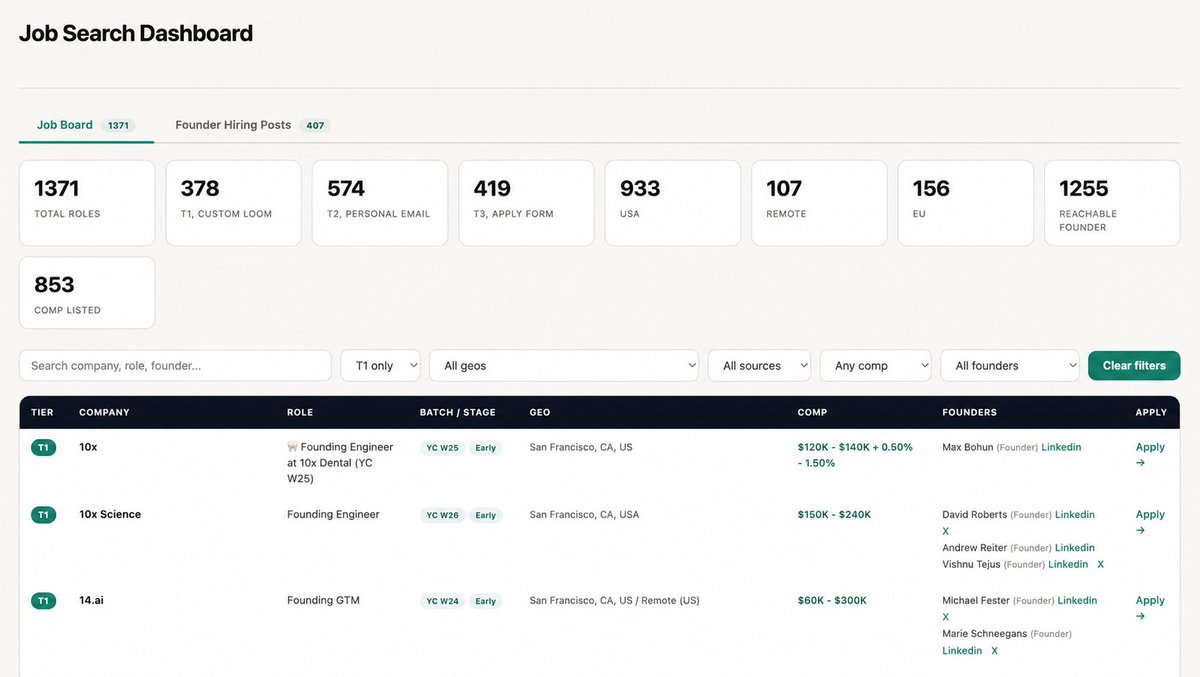Click the $60K - $300K comp value
Screen dimensions: 1200x677
[832, 600]
